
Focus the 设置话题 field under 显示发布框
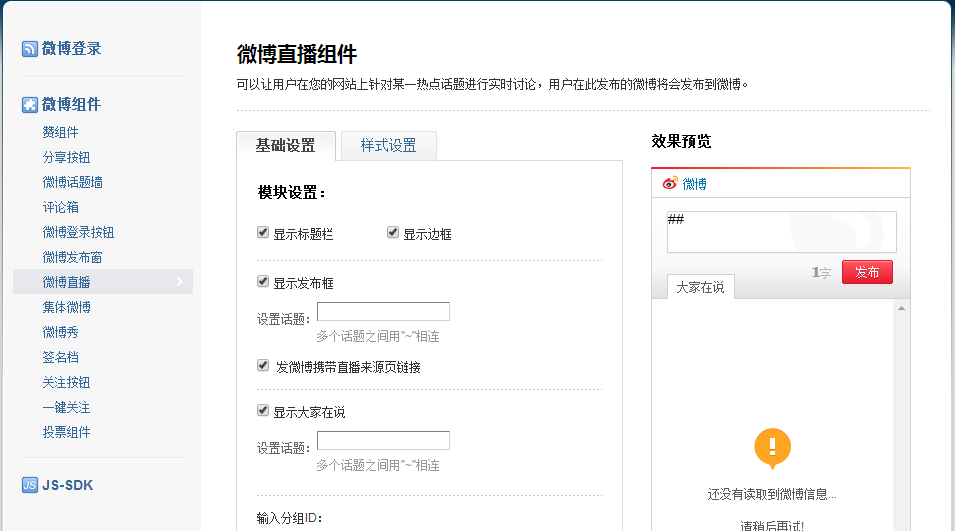[x=383, y=312]
